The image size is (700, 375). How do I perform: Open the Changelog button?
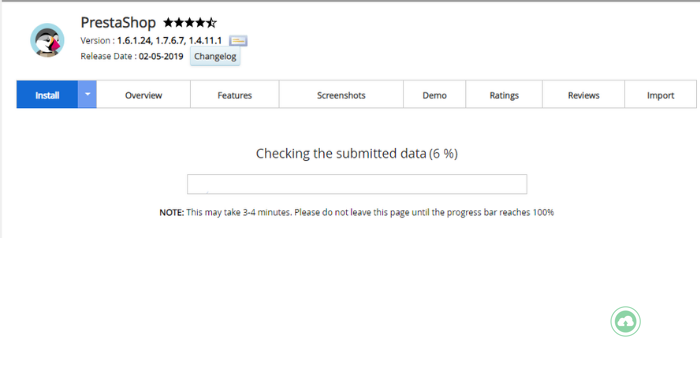(215, 56)
